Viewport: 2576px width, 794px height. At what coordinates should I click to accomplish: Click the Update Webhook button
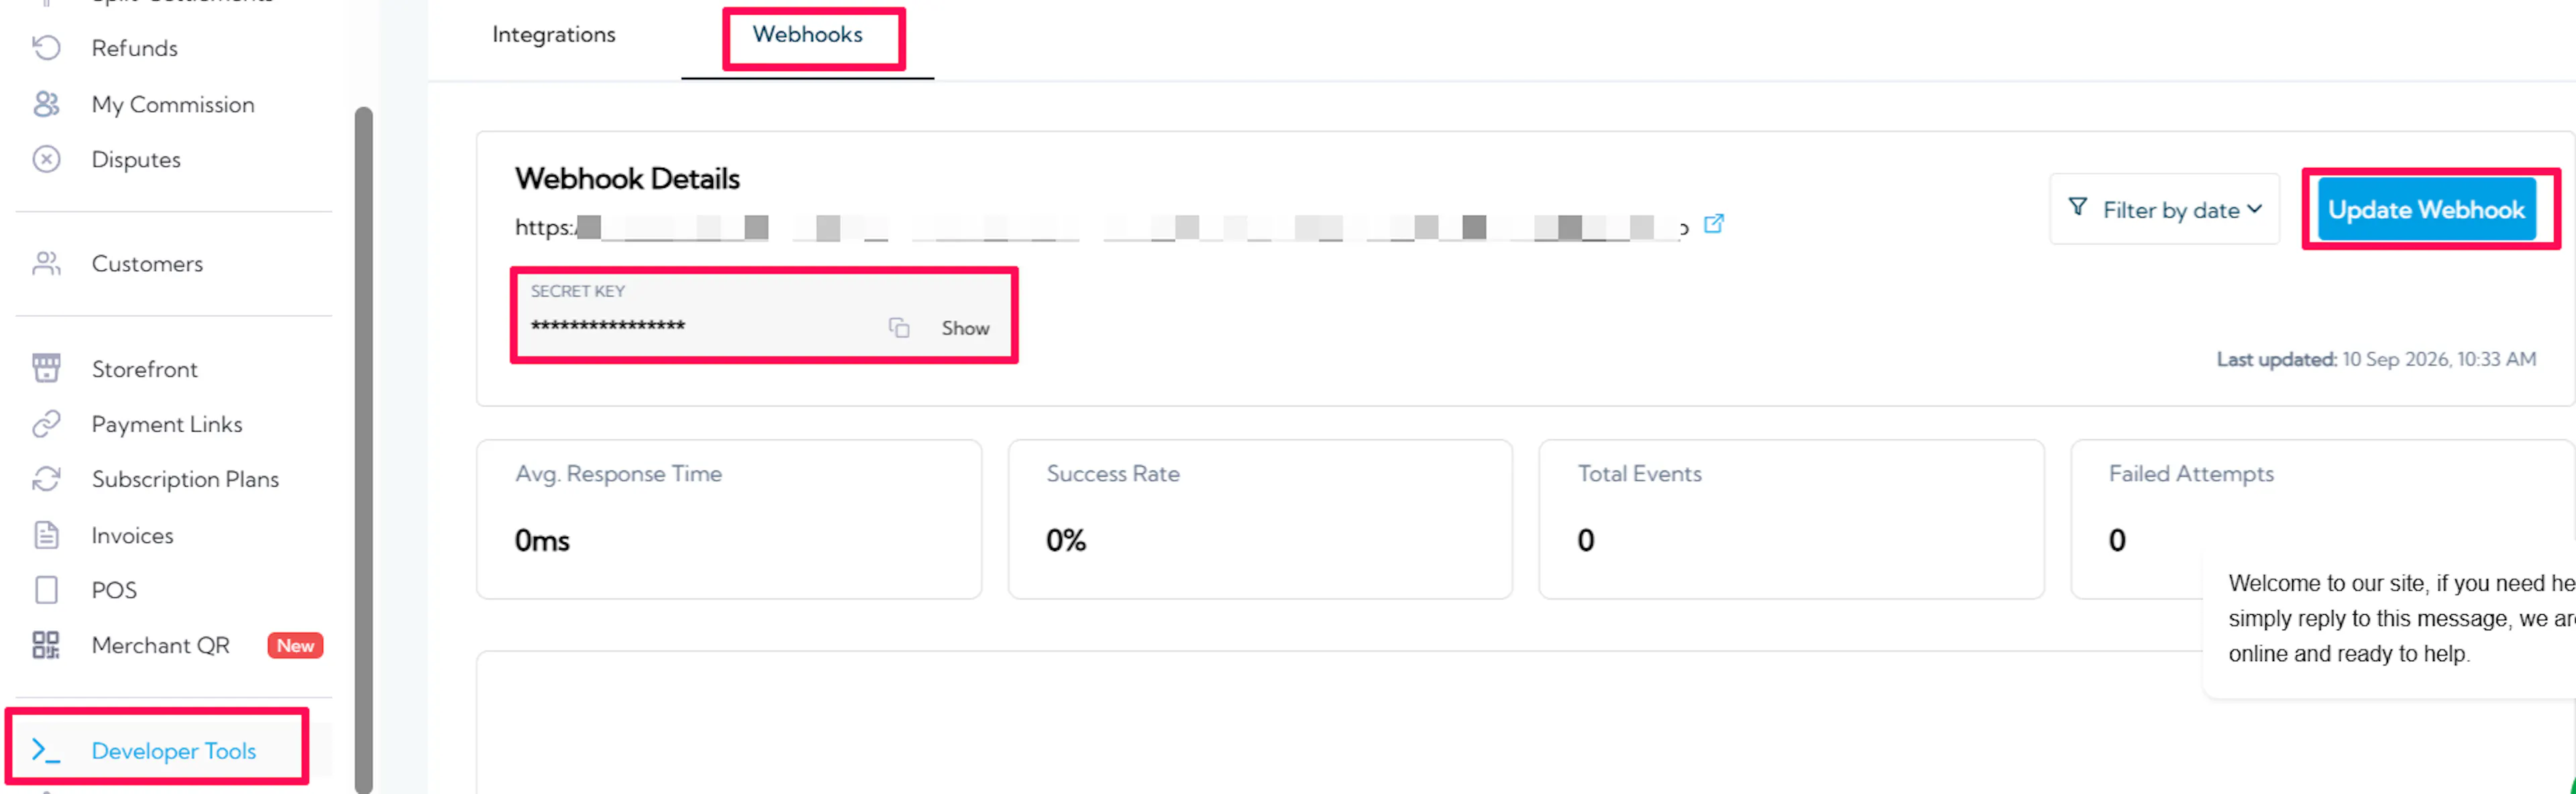[x=2426, y=209]
